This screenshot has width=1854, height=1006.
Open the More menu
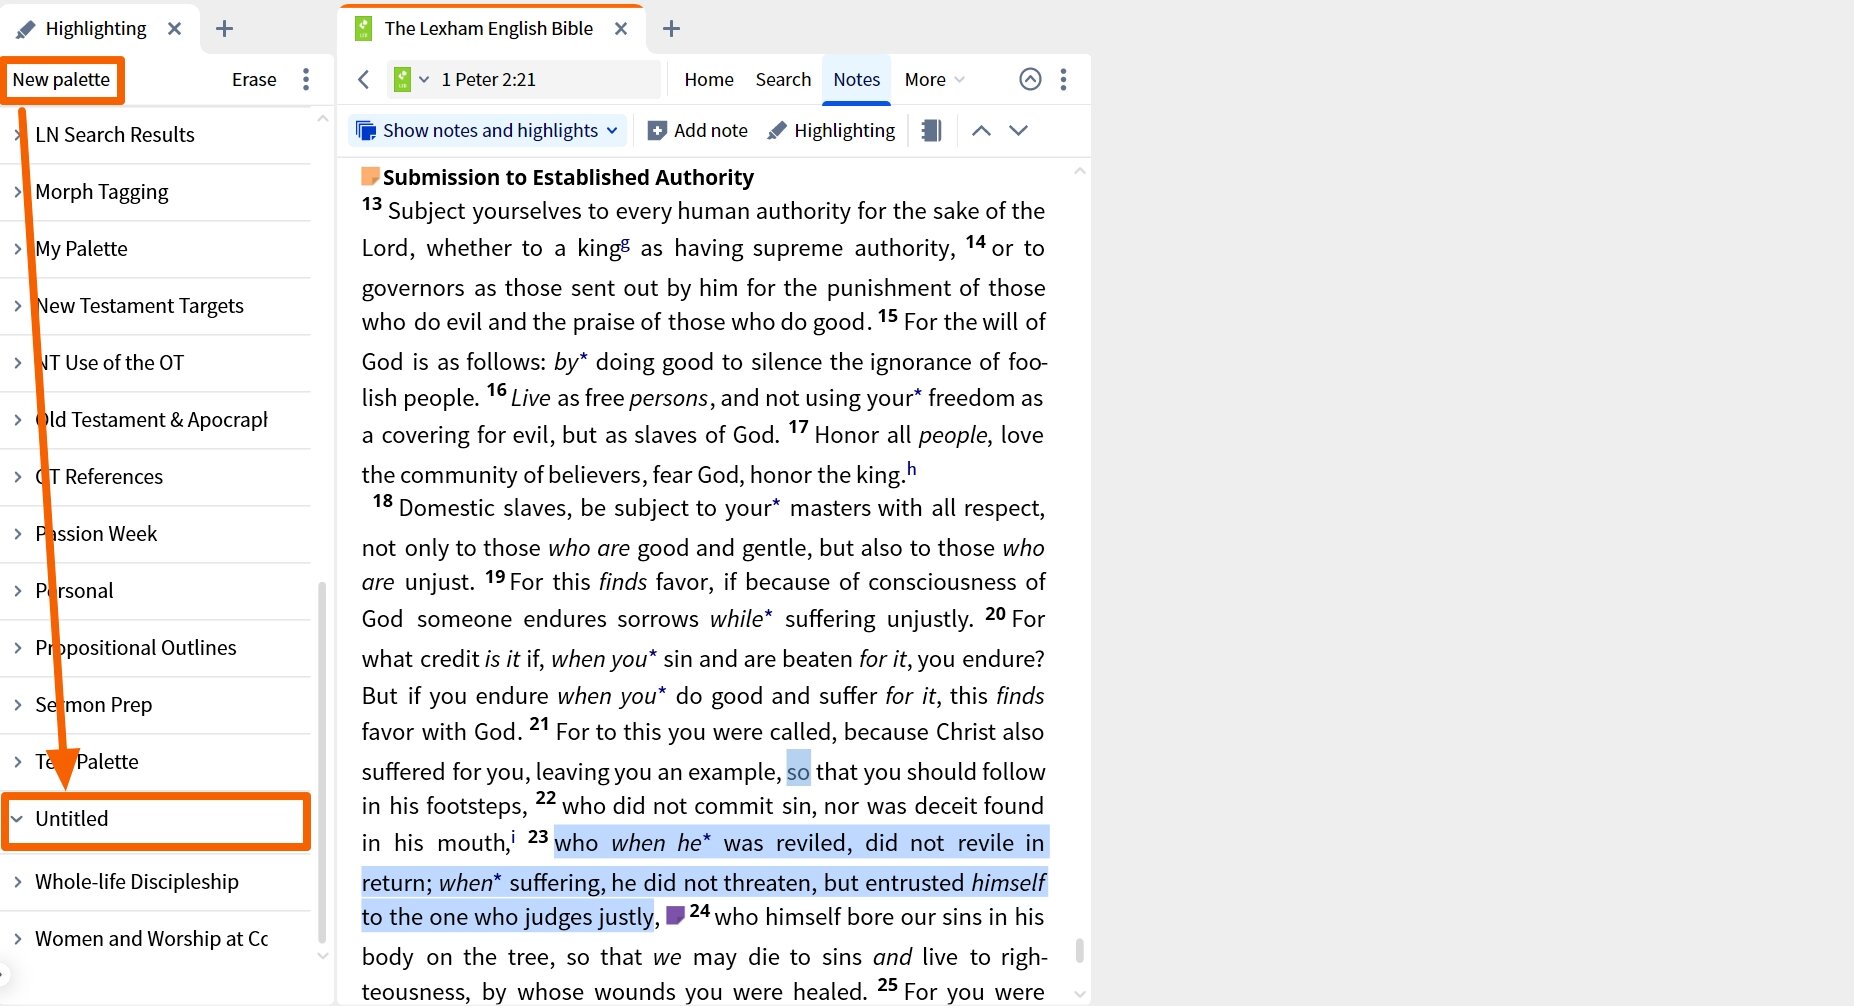point(934,80)
